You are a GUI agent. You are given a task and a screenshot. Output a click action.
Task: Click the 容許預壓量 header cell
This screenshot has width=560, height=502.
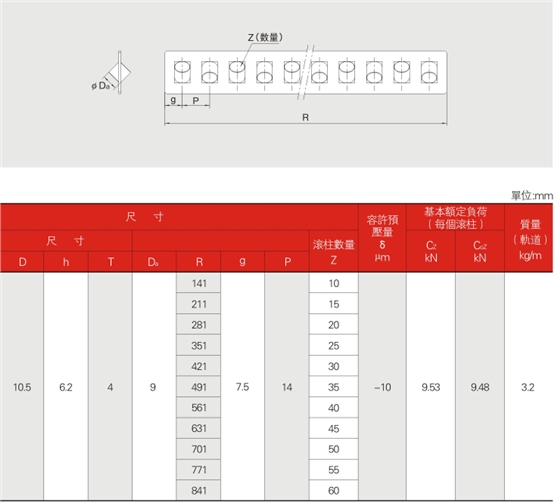pos(382,239)
